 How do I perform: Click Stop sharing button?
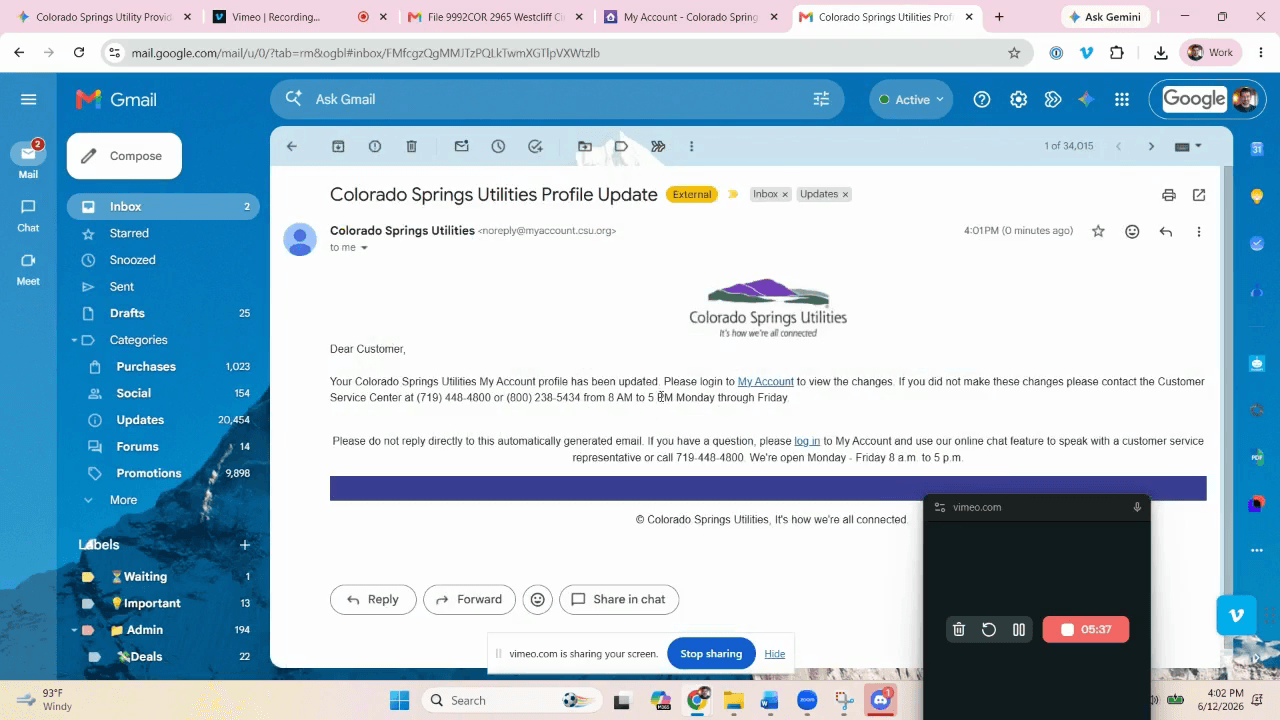[711, 654]
